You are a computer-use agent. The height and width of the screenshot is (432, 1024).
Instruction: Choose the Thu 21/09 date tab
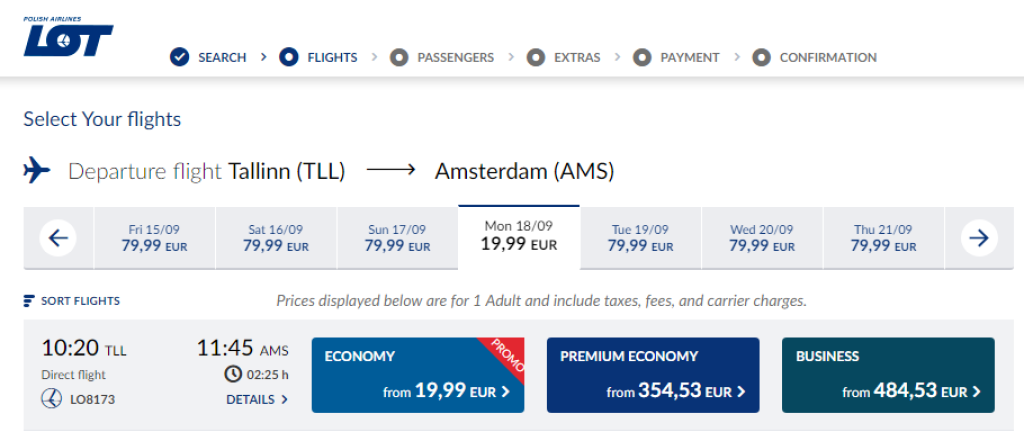coord(883,238)
